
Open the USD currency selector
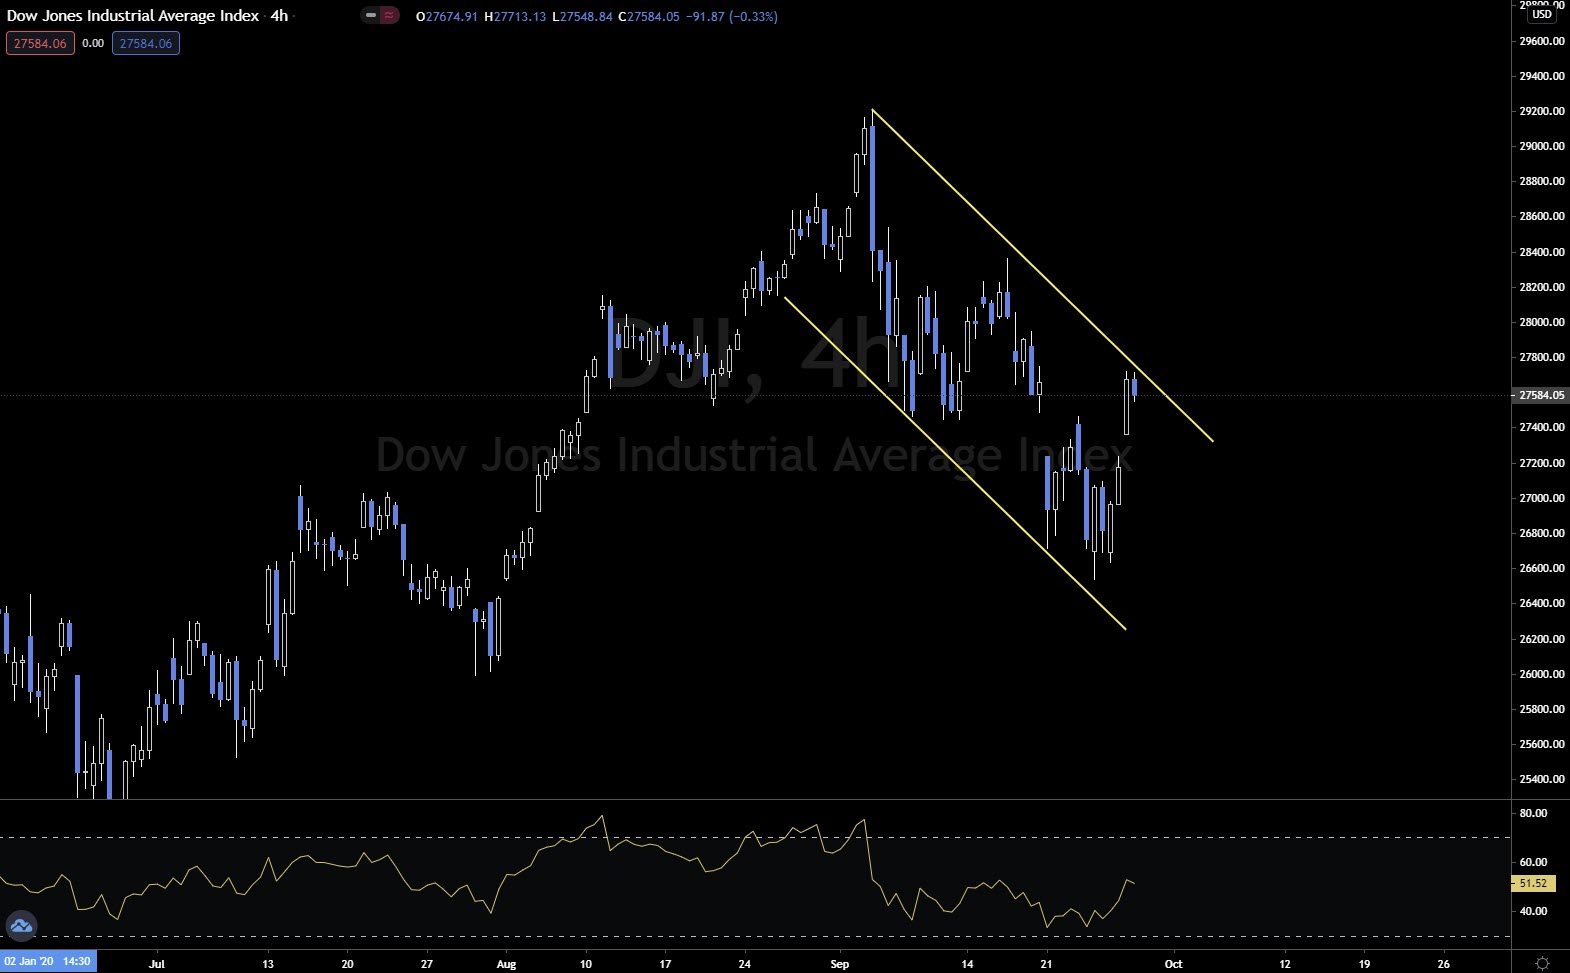[1542, 14]
